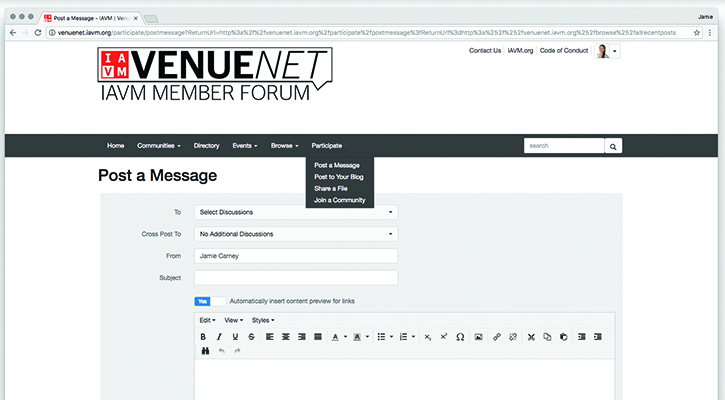725x400 pixels.
Task: Open the Select Discussions dropdown
Action: tap(296, 212)
